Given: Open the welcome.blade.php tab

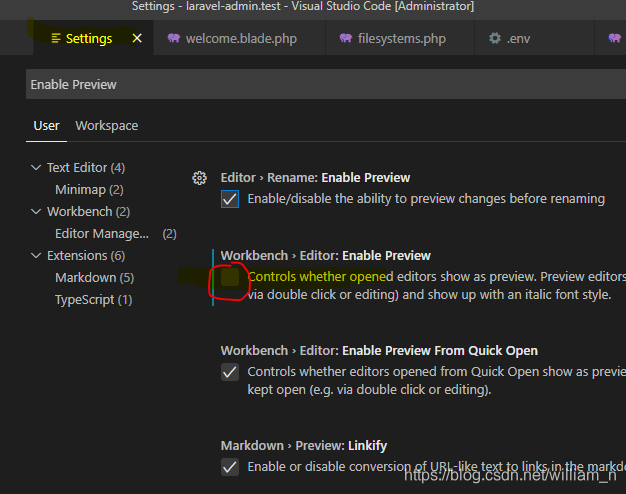Looking at the screenshot, I should 239,38.
